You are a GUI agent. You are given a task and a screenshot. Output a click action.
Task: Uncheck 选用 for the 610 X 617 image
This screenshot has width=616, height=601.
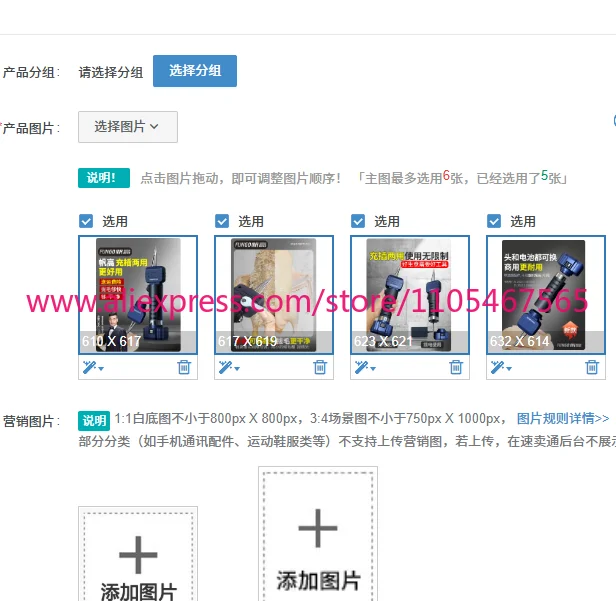pyautogui.click(x=86, y=221)
